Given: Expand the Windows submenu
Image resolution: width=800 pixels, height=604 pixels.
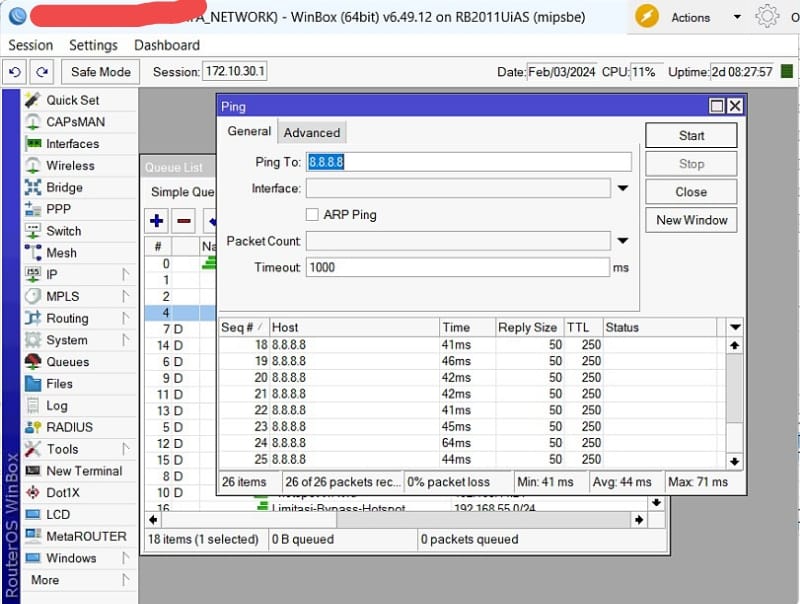Looking at the screenshot, I should point(126,558).
